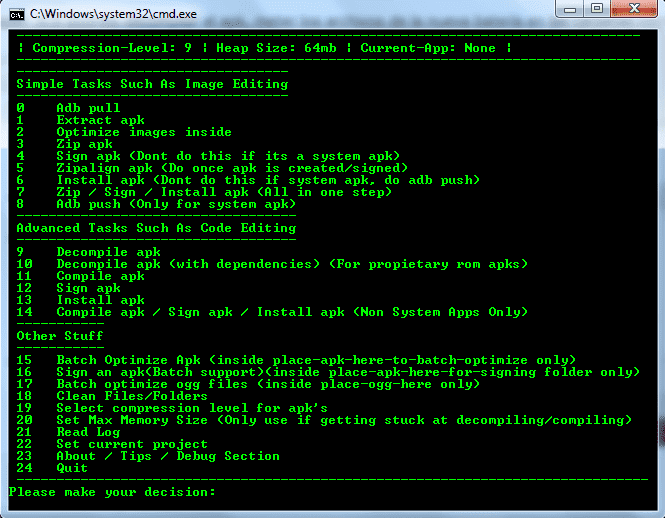Click the '15 Batch Optimize Apk' line
665x518 pixels.
296,360
